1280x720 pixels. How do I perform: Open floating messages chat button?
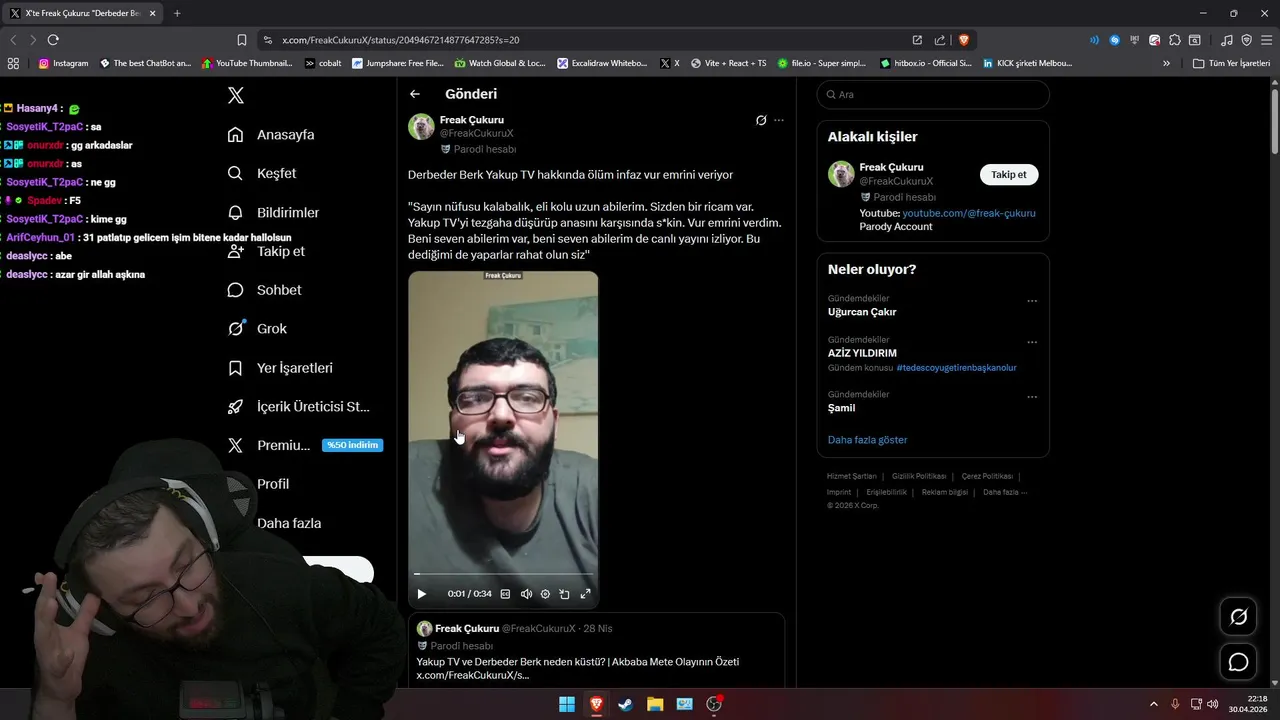click(x=1238, y=662)
